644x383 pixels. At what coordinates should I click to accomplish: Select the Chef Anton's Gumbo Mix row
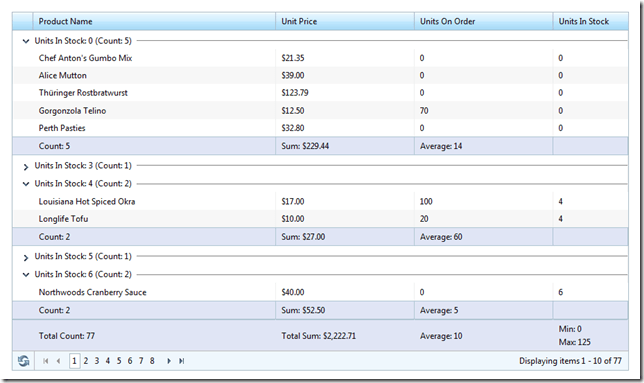(321, 58)
